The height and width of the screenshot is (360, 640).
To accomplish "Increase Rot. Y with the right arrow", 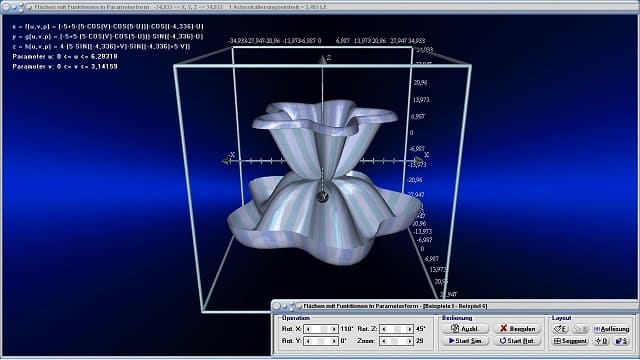I will click(x=334, y=341).
